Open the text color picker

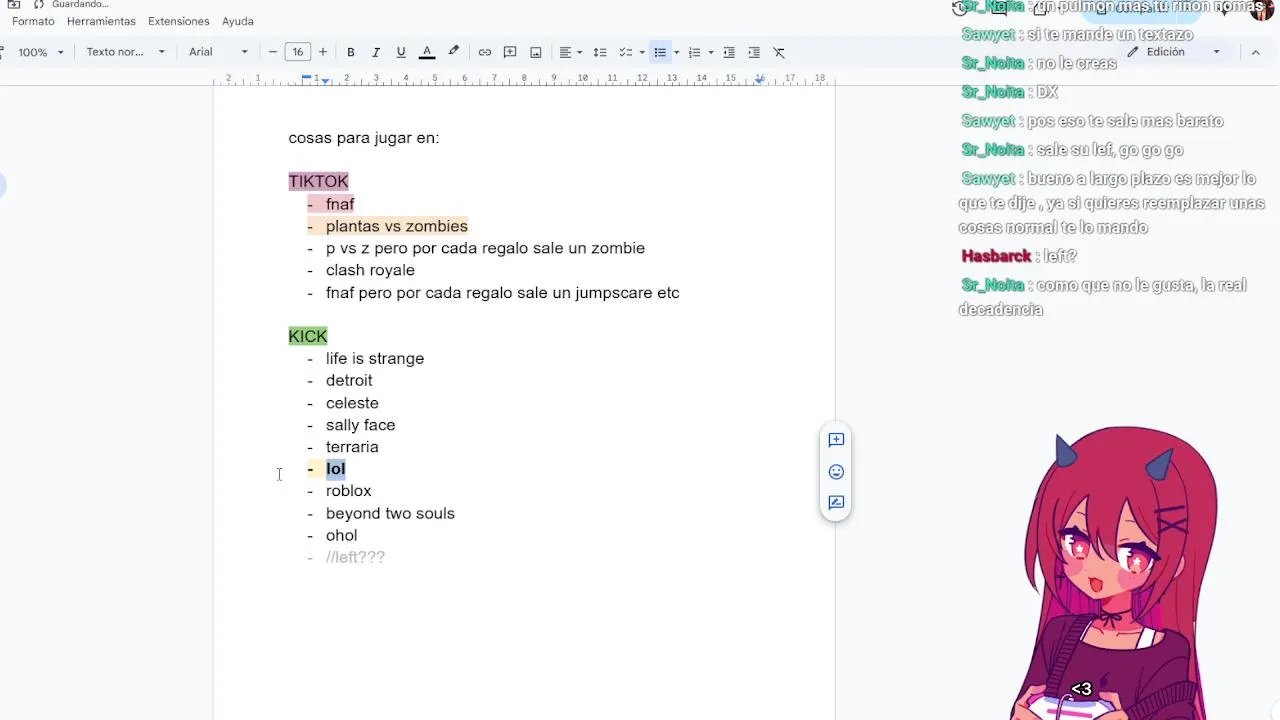427,52
